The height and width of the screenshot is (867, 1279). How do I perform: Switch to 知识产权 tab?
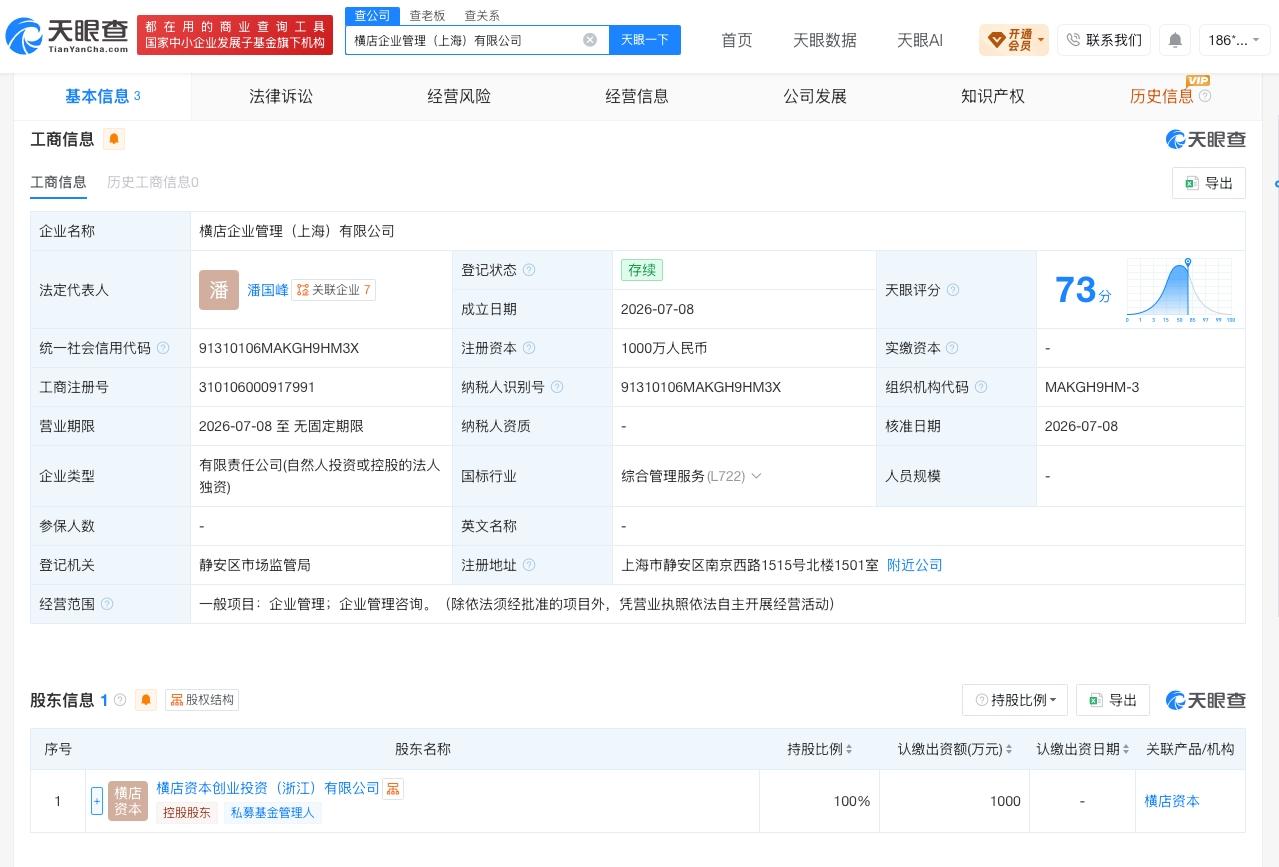tap(993, 96)
